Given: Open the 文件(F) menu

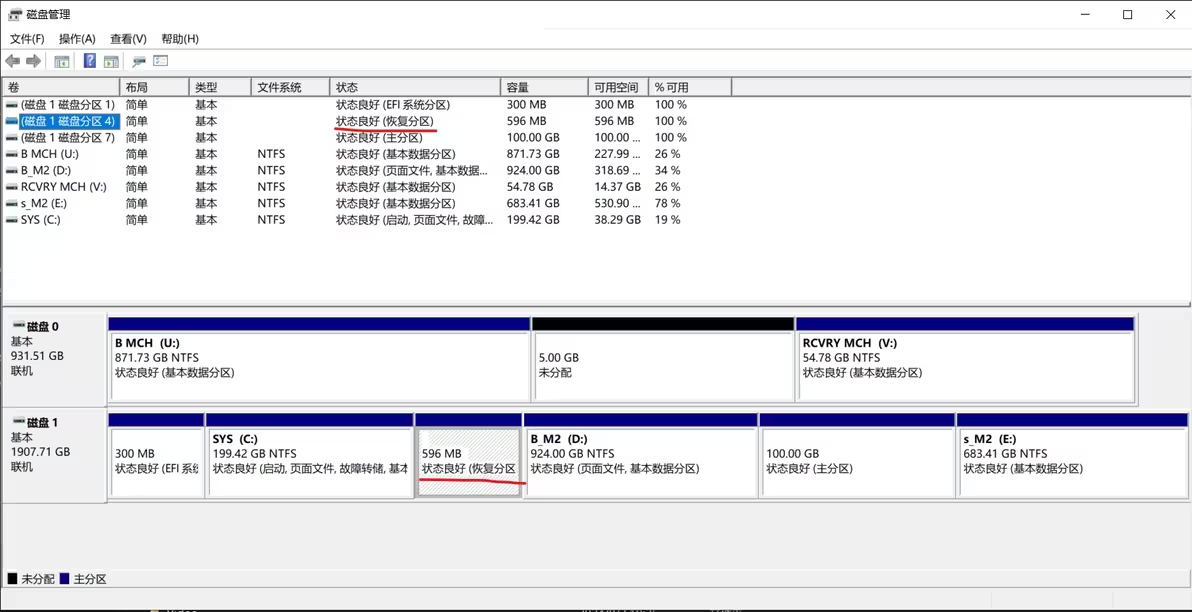Looking at the screenshot, I should click(x=27, y=38).
